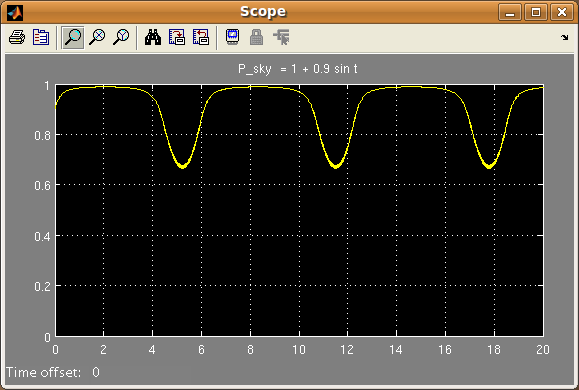Print the scope plot
The image size is (579, 390).
point(17,37)
